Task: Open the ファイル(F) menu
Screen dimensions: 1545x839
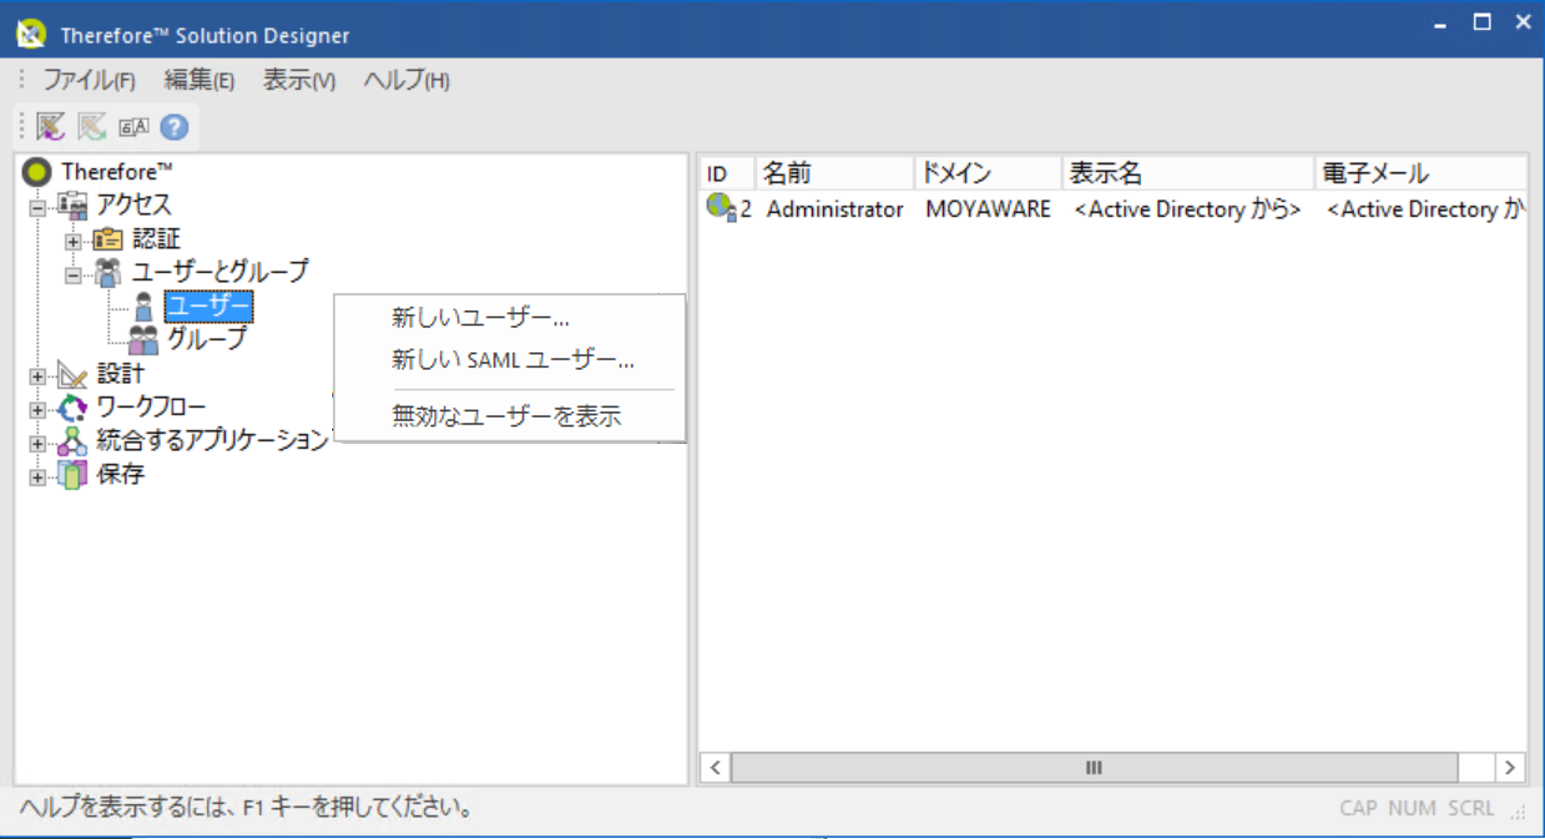Action: 89,81
